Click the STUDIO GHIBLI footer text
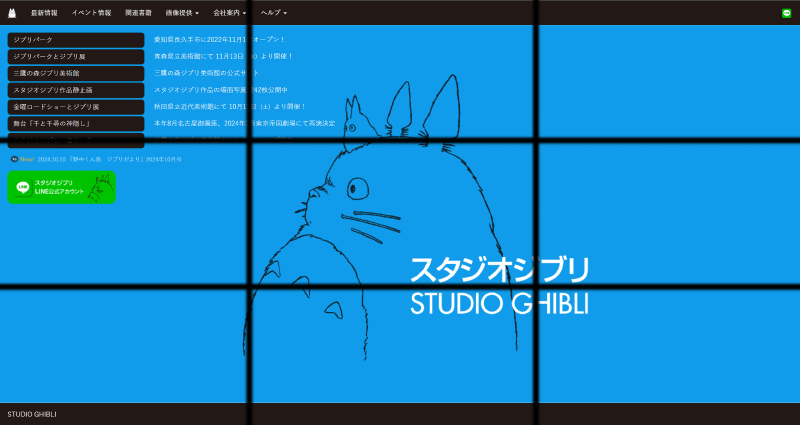 point(32,414)
